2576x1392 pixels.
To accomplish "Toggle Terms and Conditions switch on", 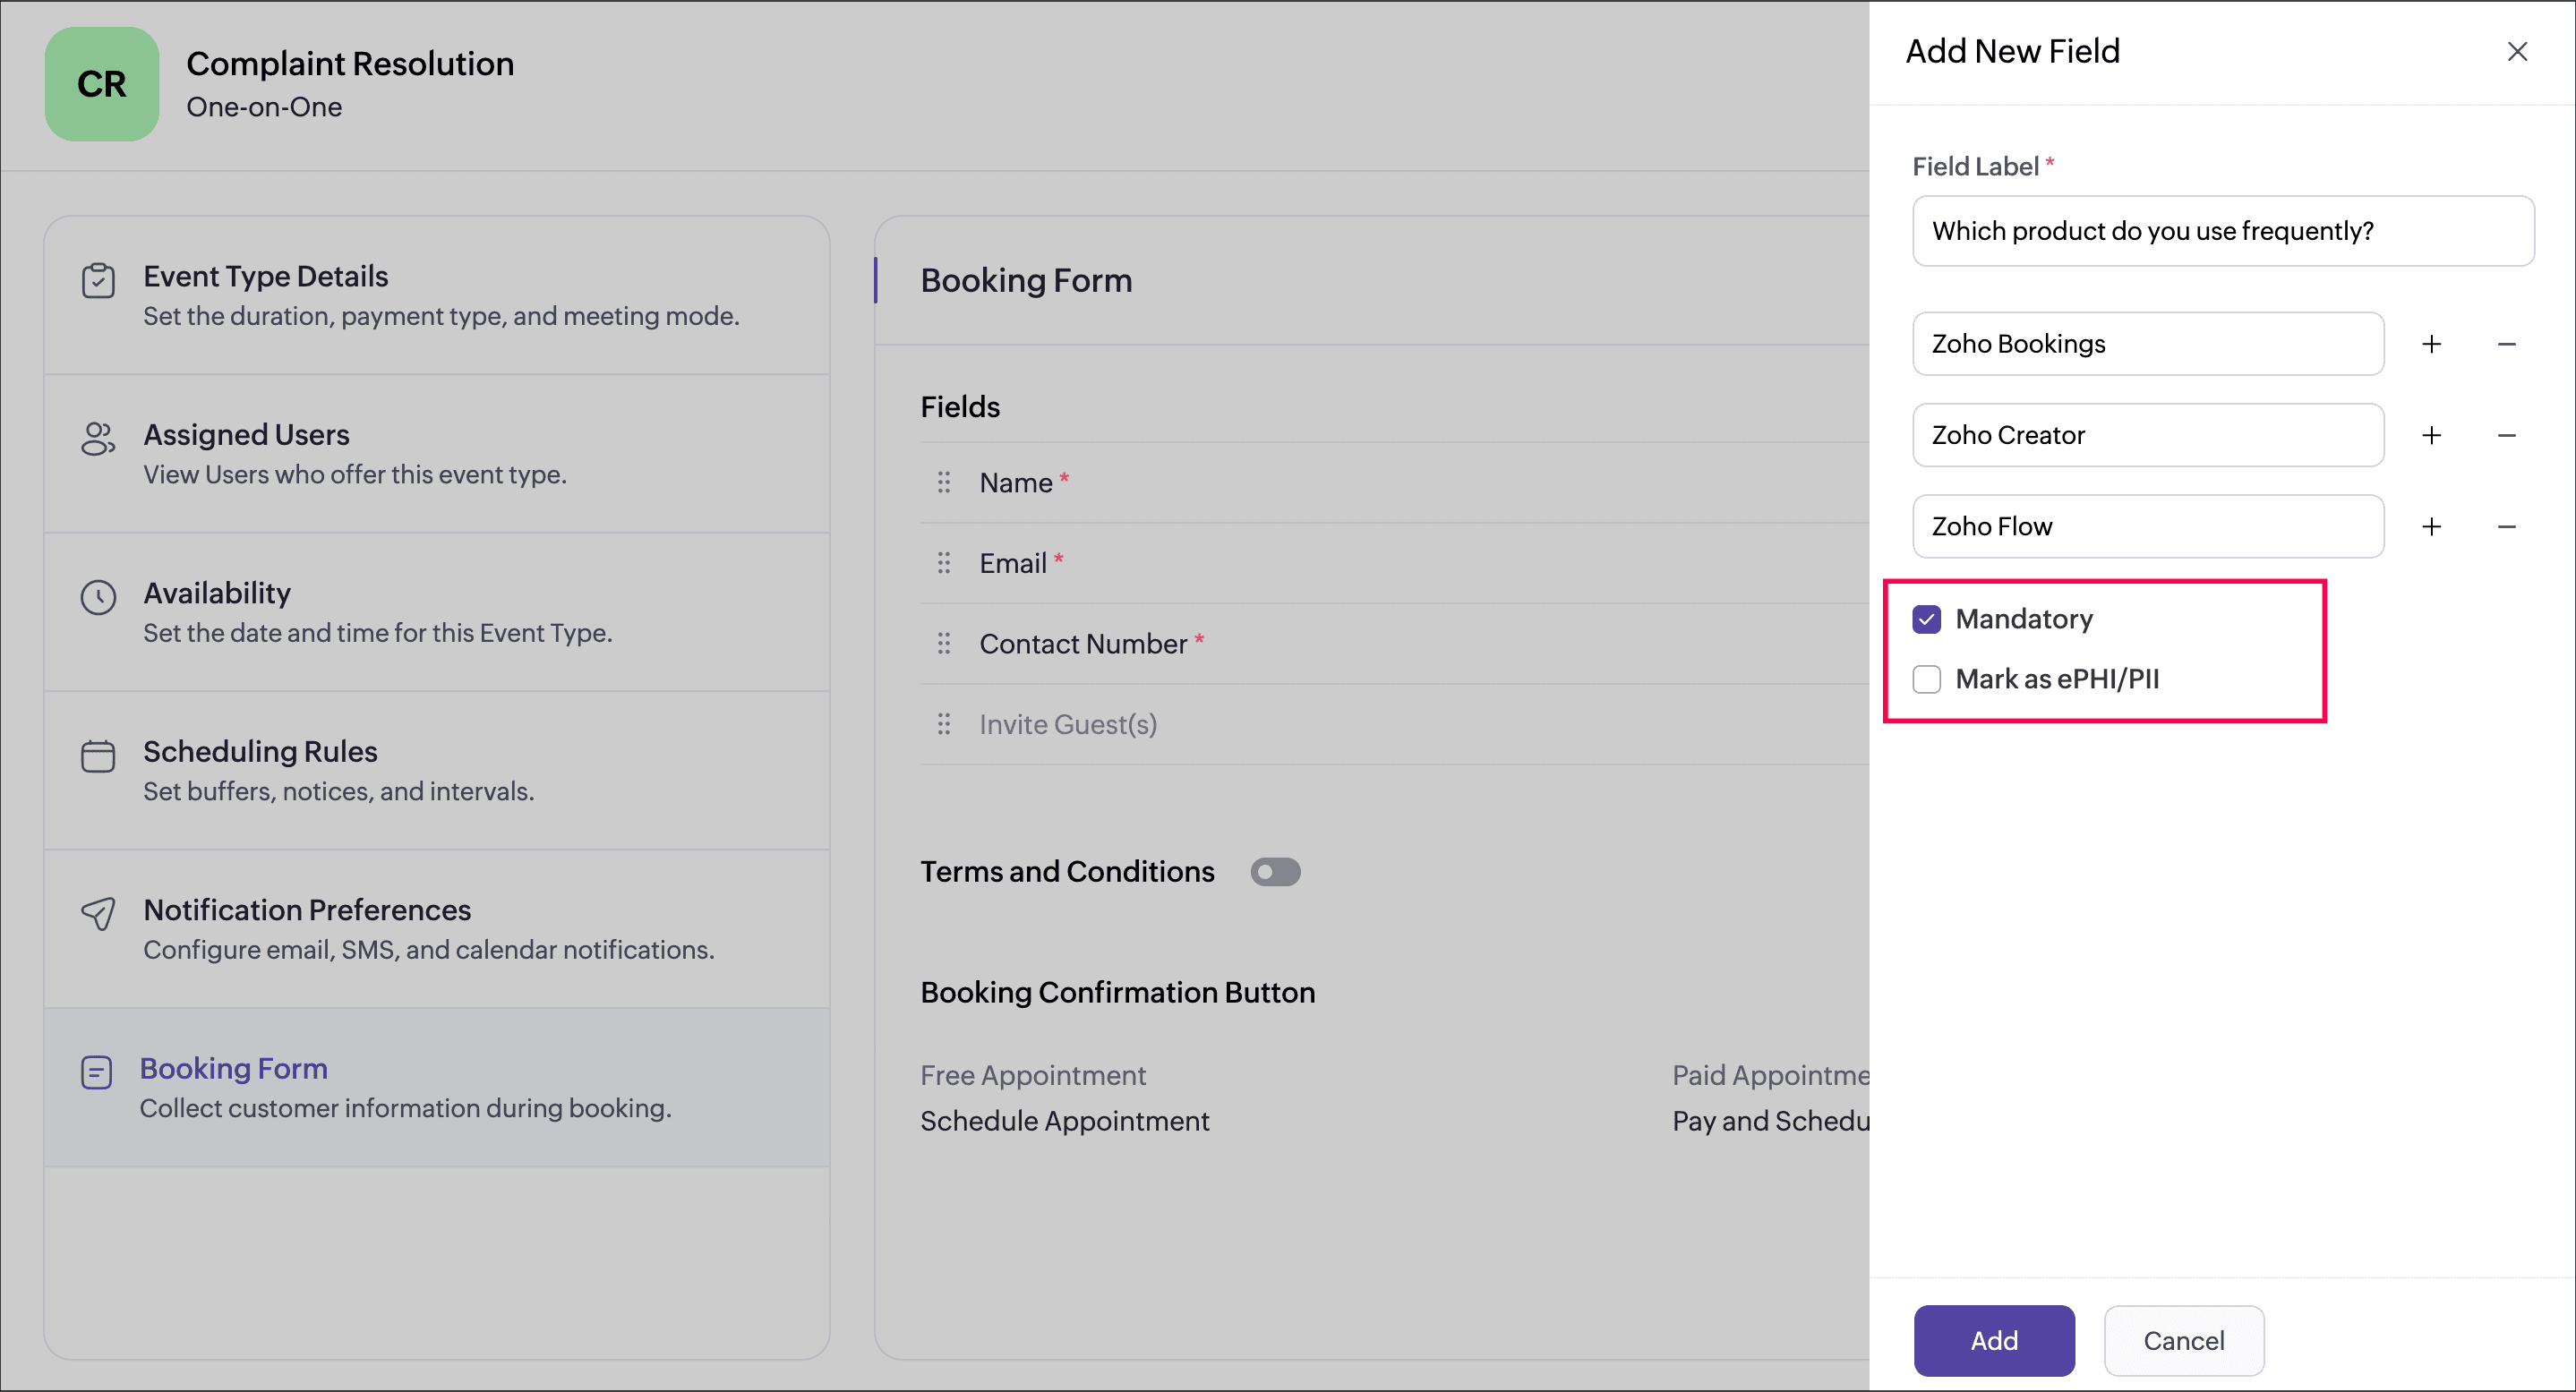I will (1274, 872).
